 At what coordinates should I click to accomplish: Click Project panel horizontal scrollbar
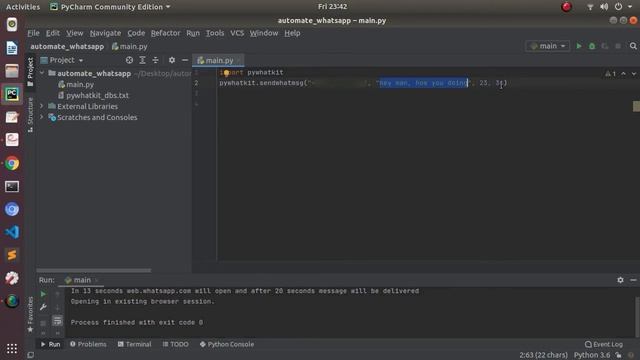click(x=93, y=270)
